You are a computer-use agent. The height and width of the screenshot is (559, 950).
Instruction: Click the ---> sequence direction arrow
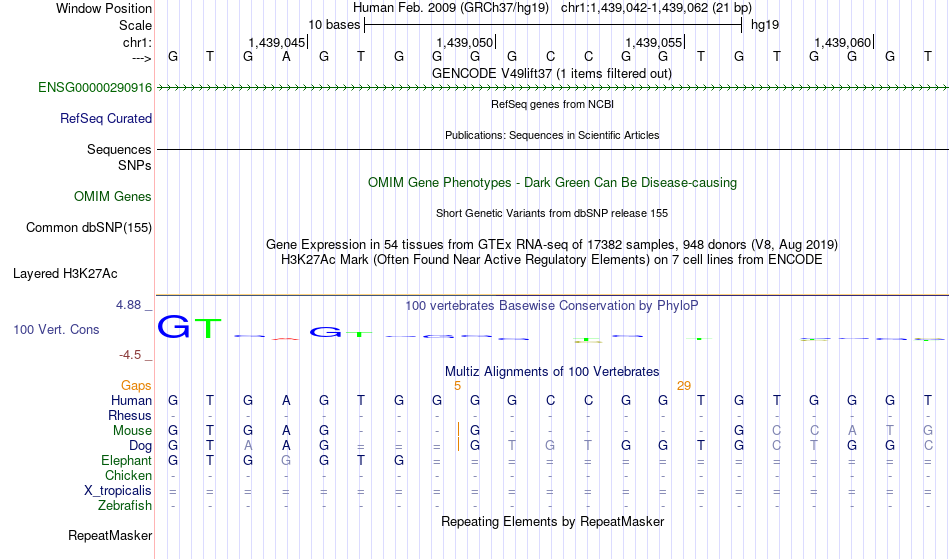pos(142,59)
